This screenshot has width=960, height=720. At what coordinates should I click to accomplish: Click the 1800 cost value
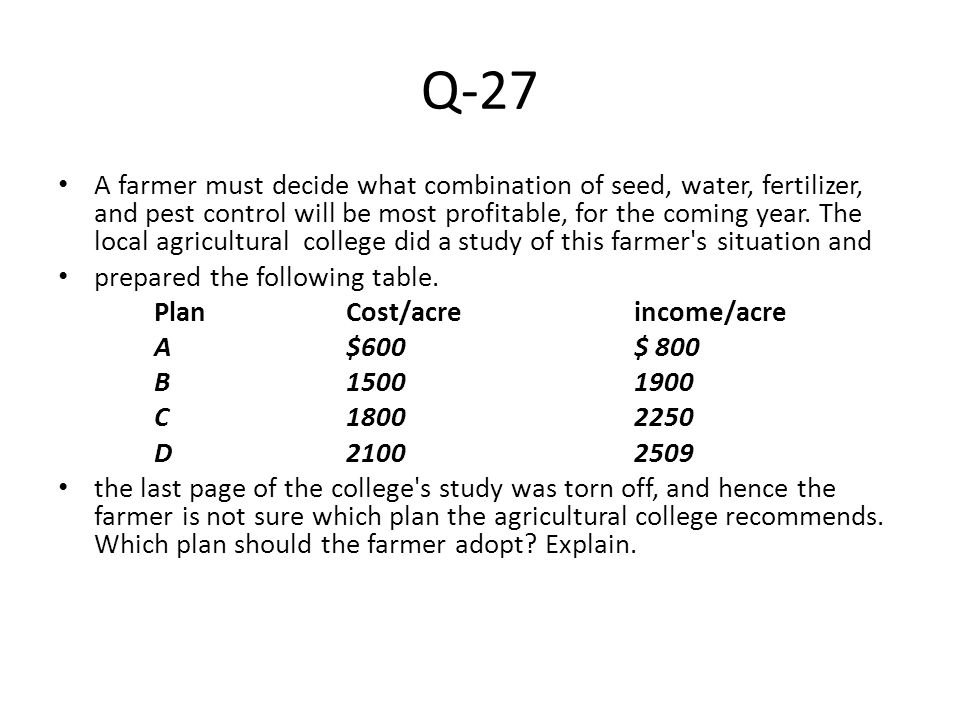coord(376,418)
